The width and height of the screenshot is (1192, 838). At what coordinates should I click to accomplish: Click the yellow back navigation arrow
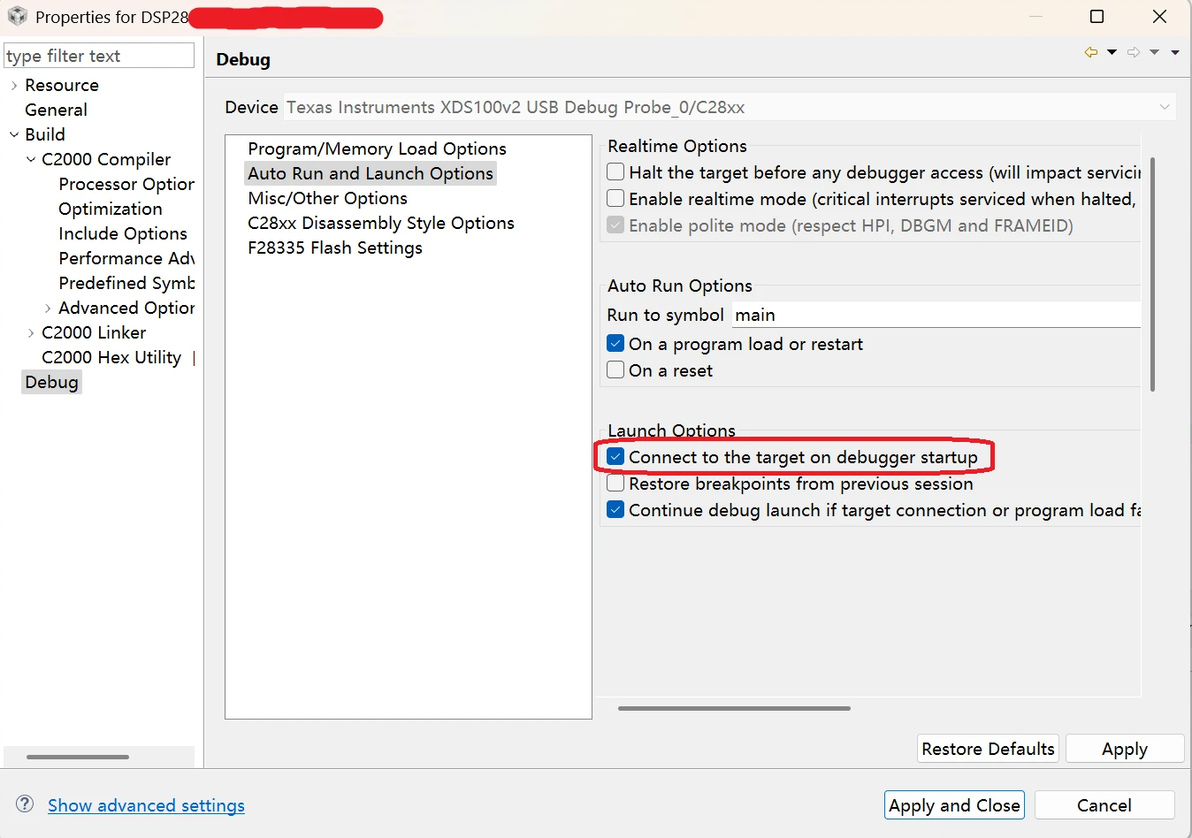(x=1091, y=53)
